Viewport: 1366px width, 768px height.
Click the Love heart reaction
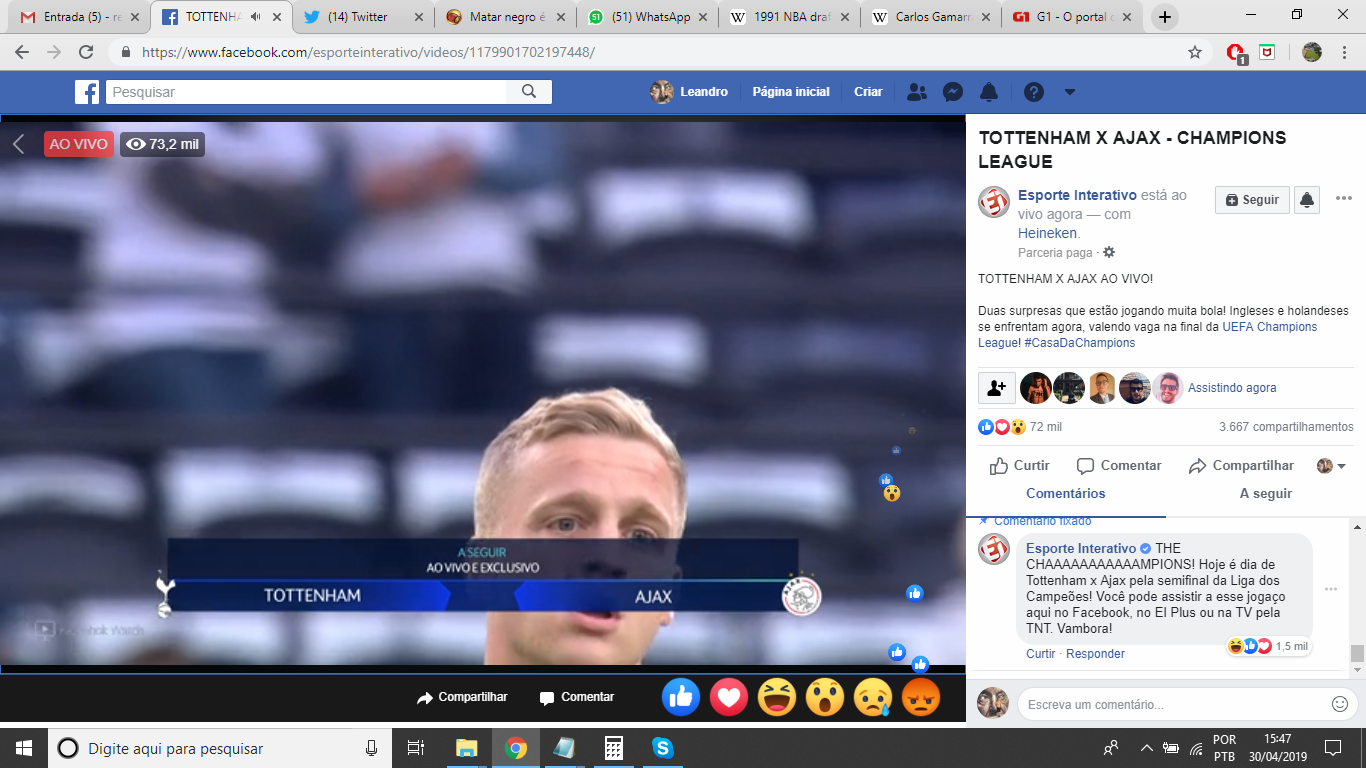[x=729, y=697]
